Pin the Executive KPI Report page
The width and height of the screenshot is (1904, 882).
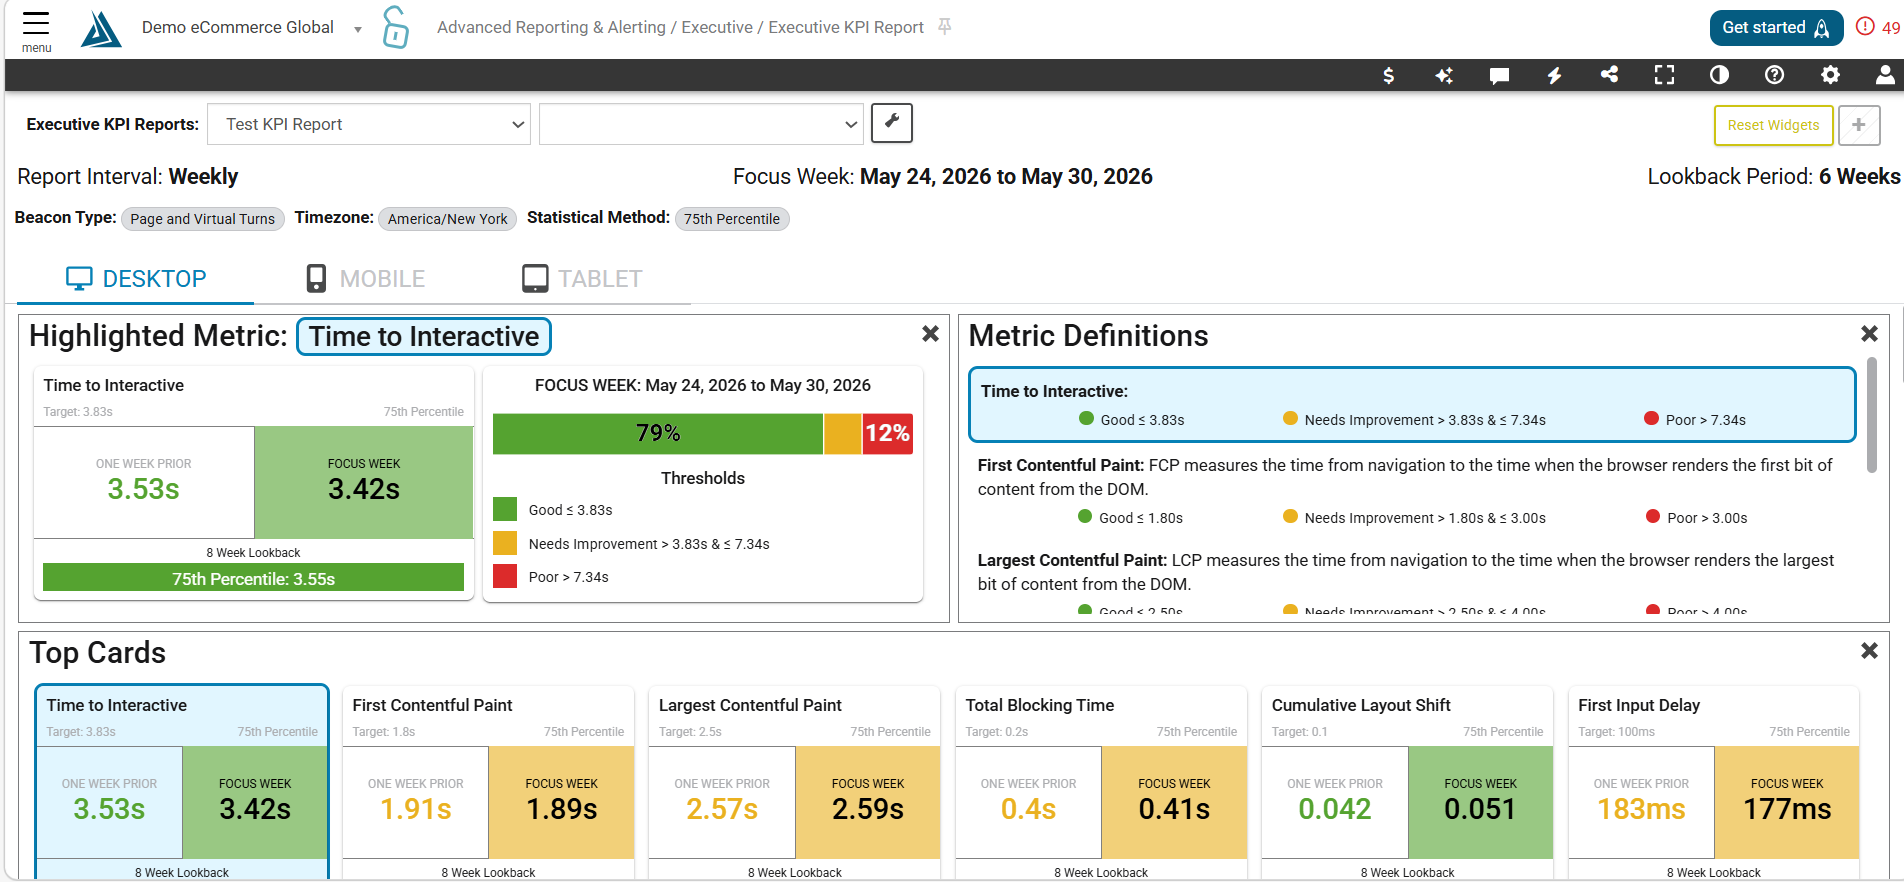(x=945, y=27)
